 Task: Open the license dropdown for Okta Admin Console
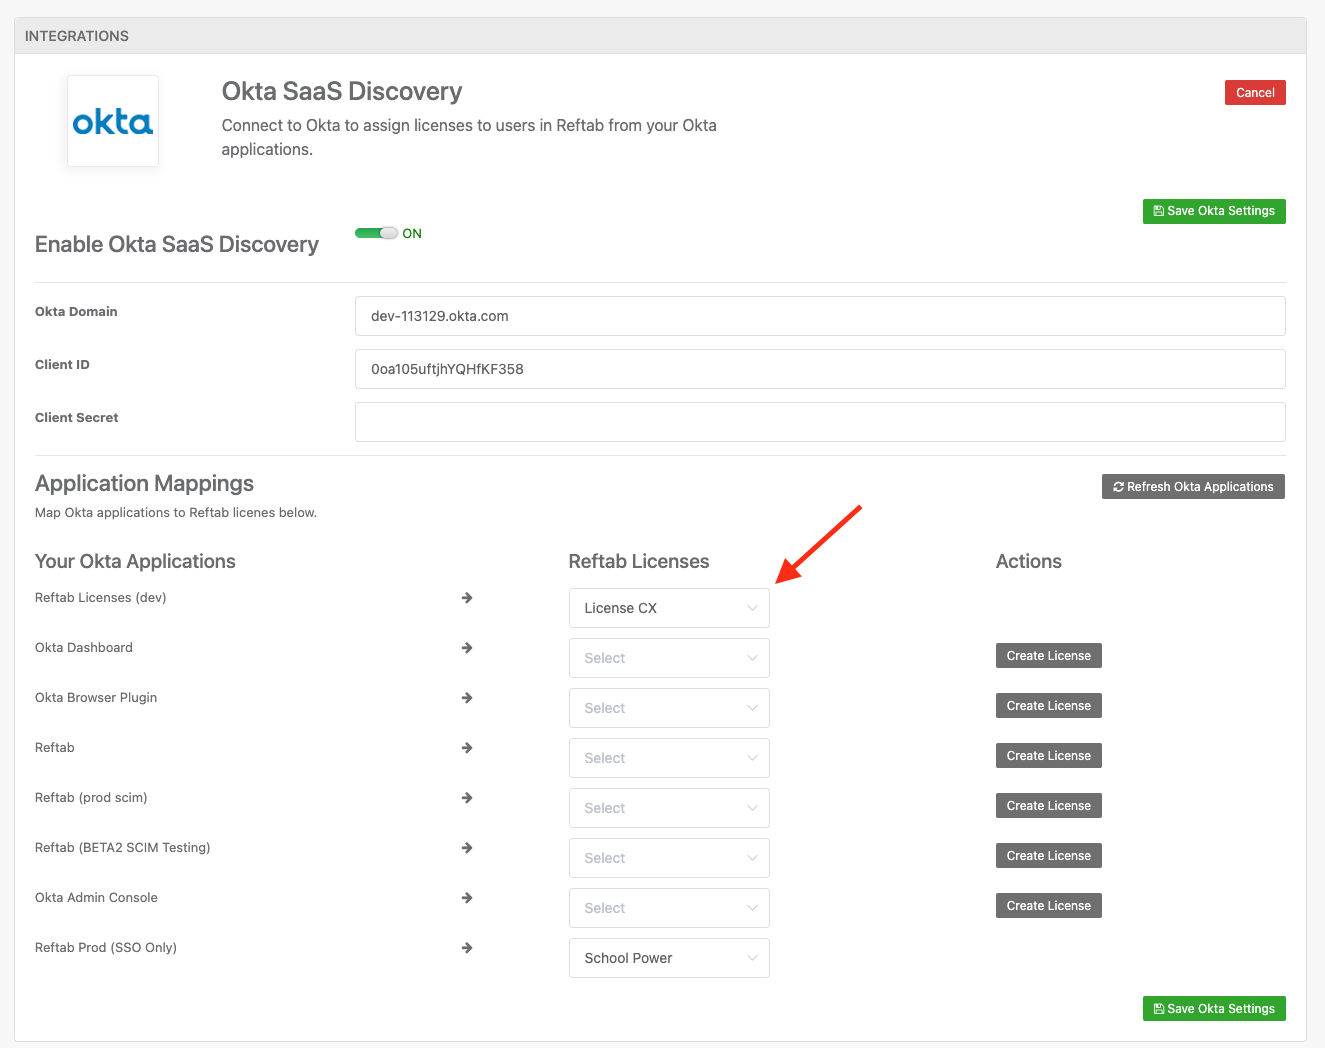[x=669, y=908]
